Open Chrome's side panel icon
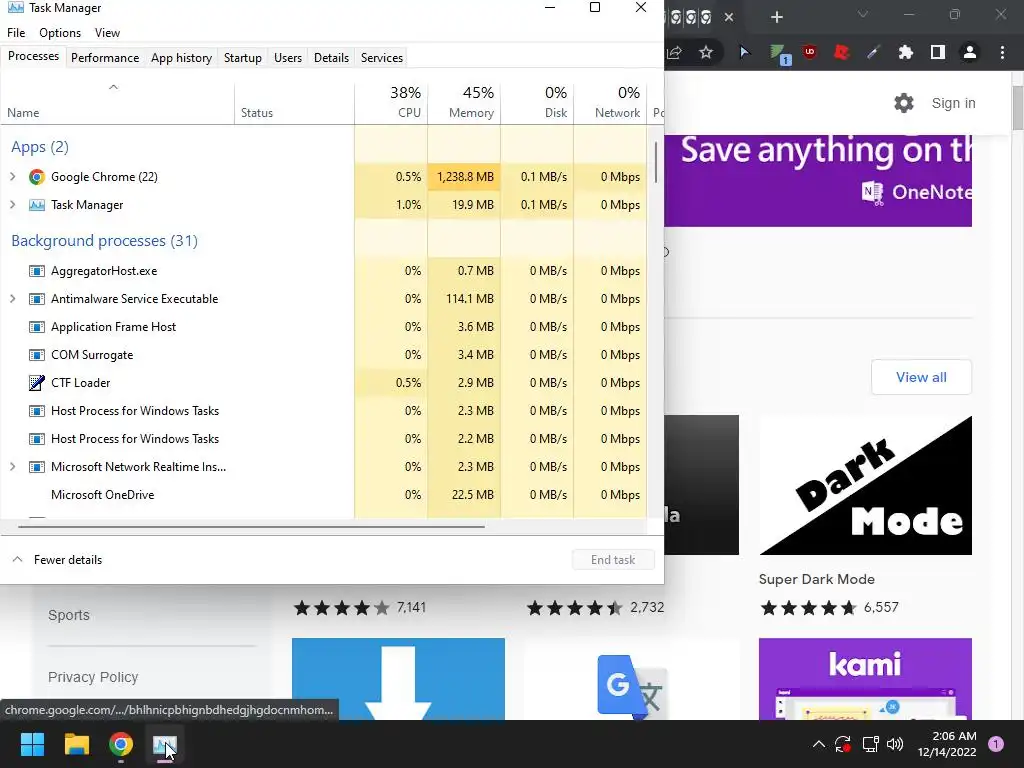The image size is (1024, 768). (x=938, y=52)
